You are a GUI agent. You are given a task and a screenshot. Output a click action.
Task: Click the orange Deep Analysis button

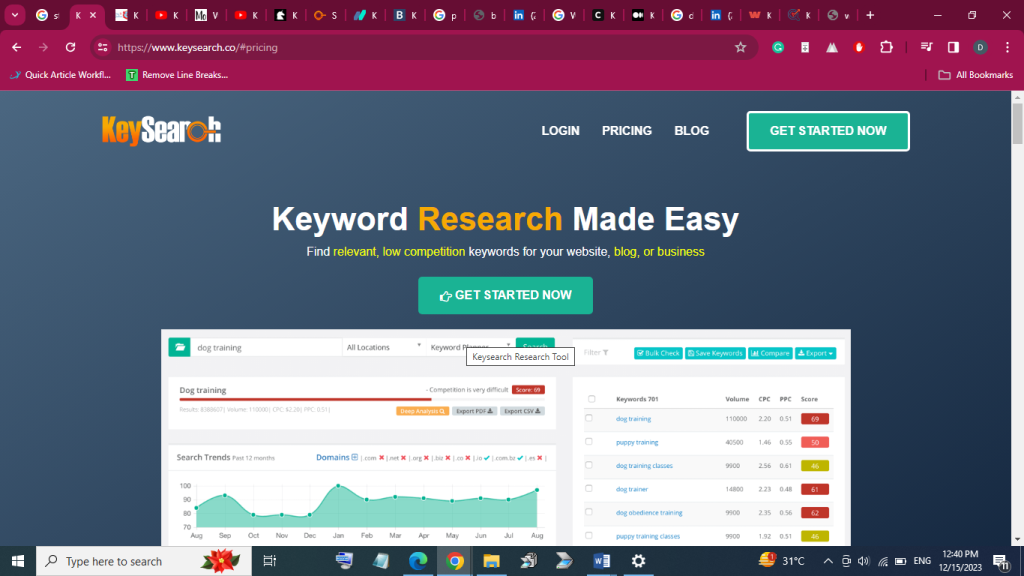pos(423,411)
